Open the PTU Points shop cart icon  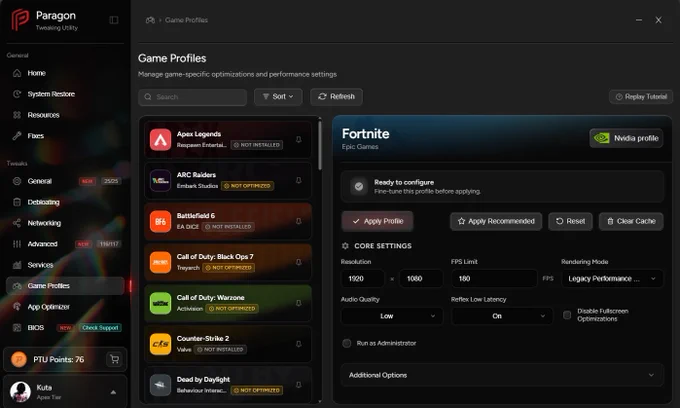(x=114, y=359)
